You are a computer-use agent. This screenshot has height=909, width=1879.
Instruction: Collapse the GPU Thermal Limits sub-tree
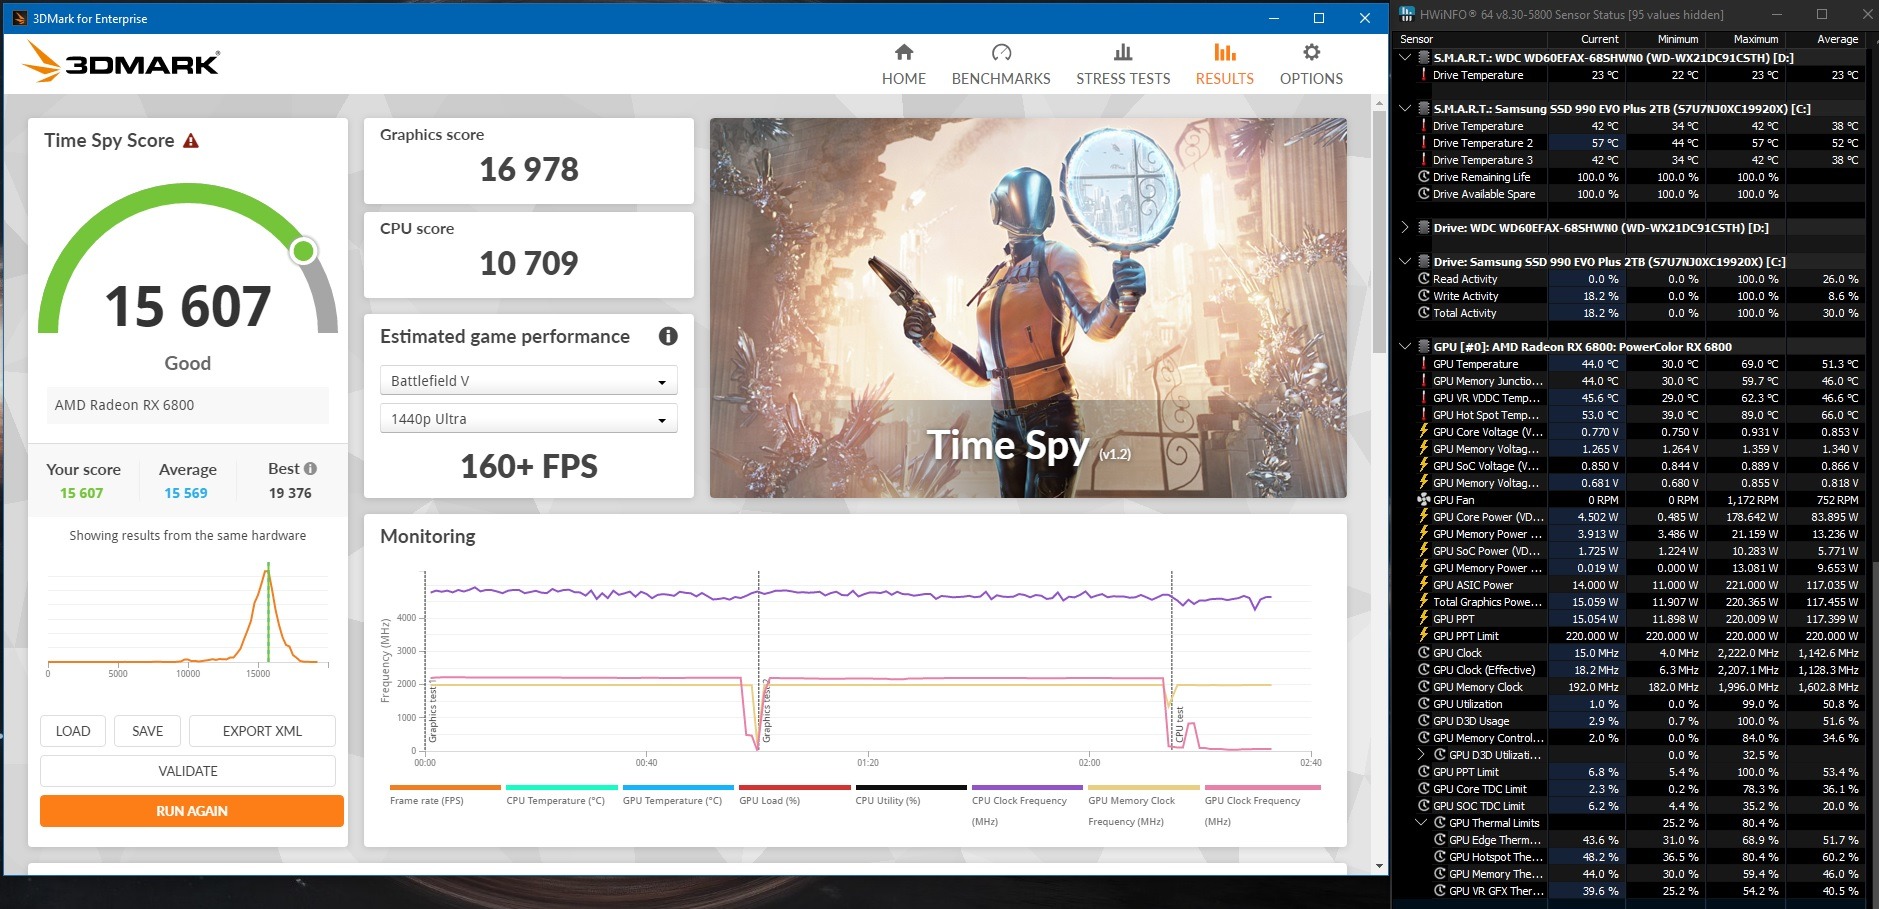click(x=1421, y=823)
